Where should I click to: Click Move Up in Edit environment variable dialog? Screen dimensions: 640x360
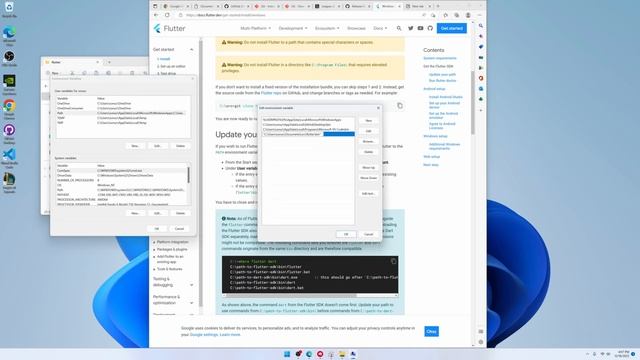point(368,167)
